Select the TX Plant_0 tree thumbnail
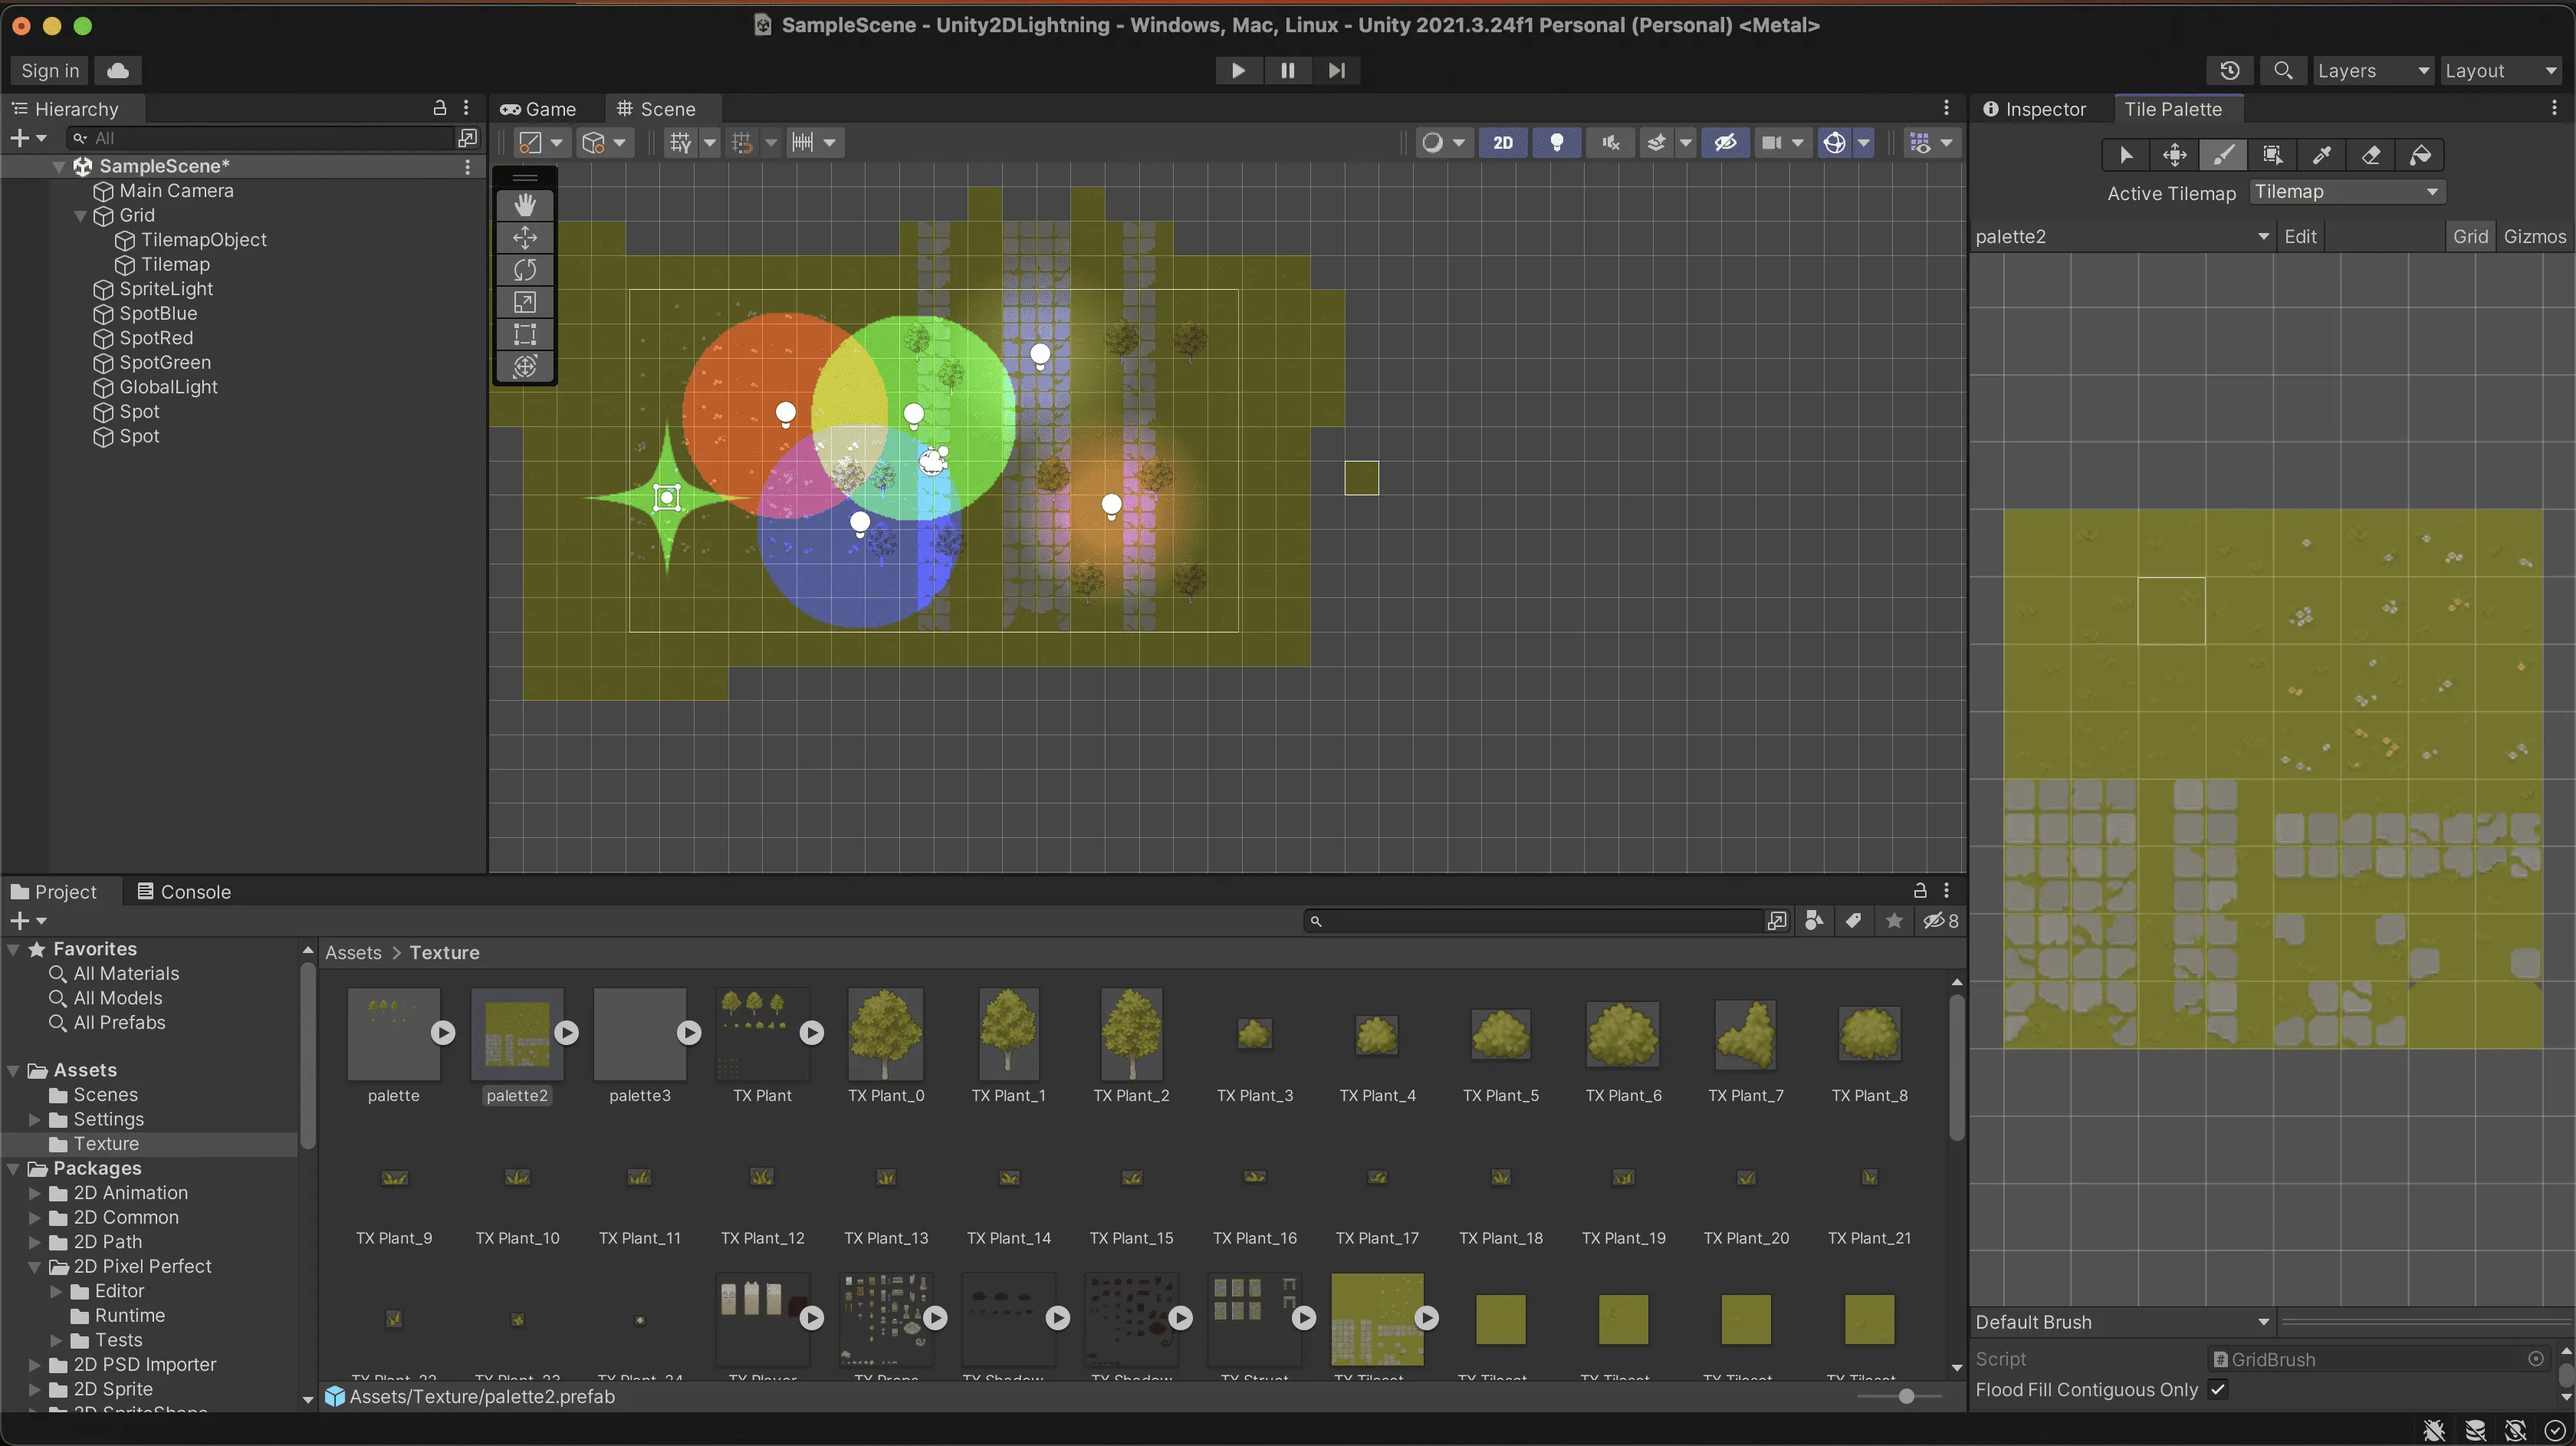 point(885,1034)
